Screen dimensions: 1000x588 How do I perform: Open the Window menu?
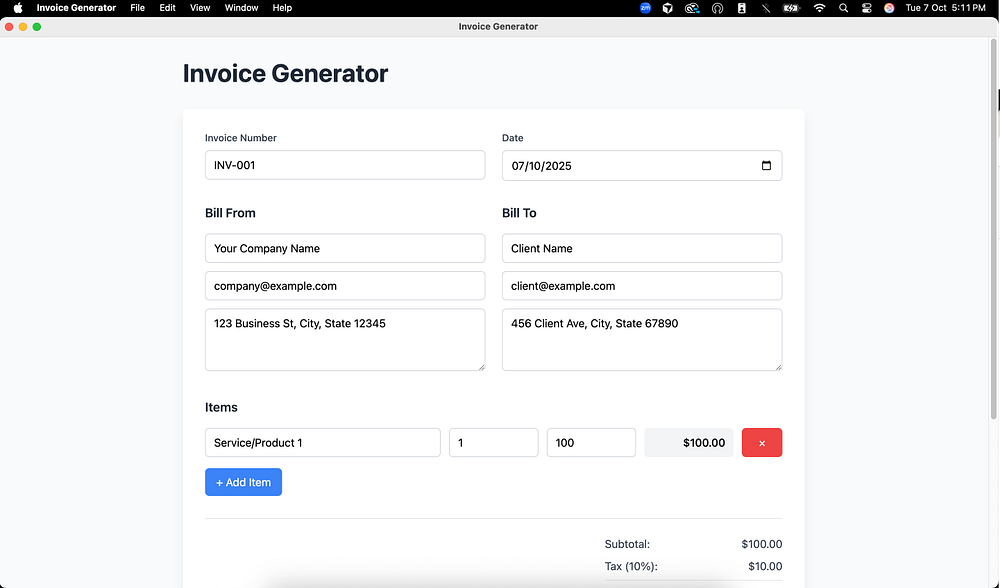(241, 8)
